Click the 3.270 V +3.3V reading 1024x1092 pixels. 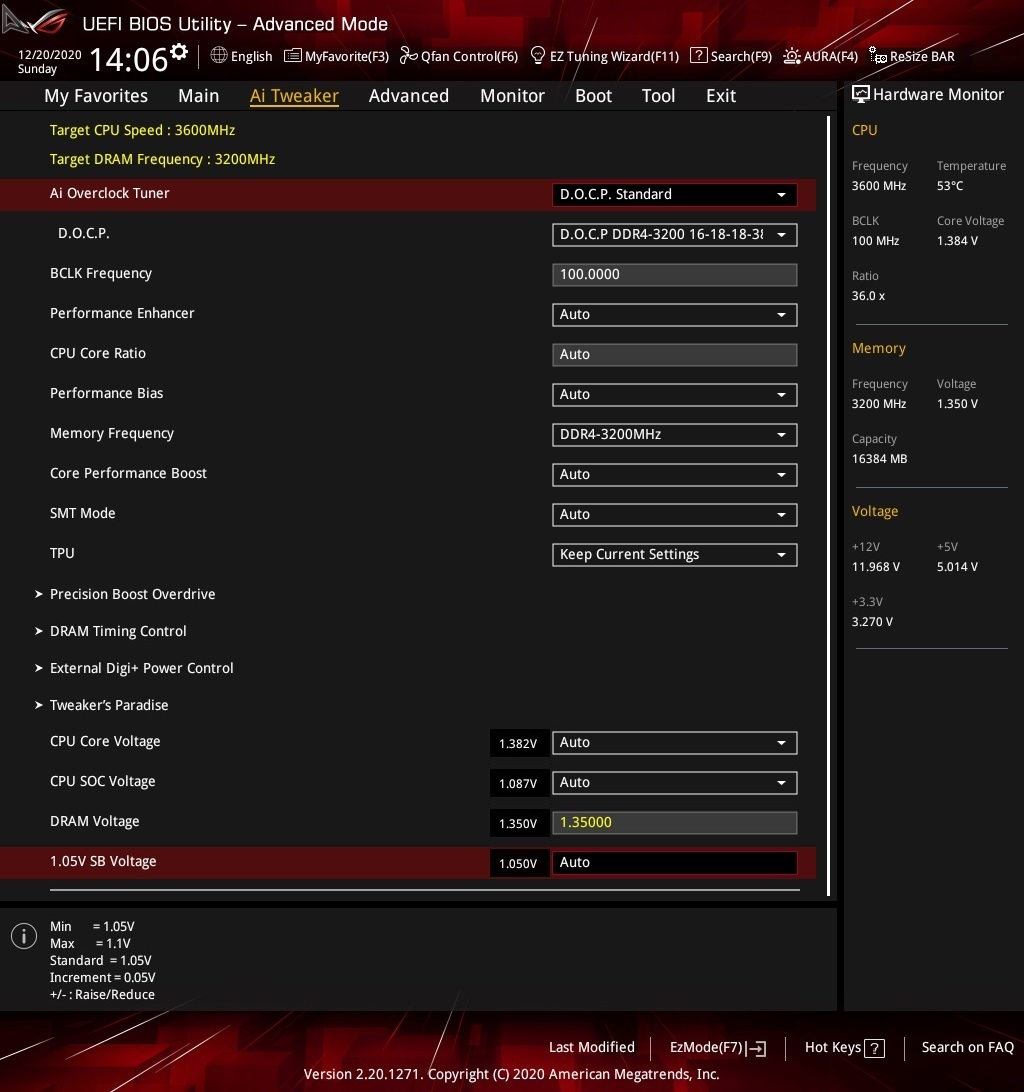(x=872, y=622)
